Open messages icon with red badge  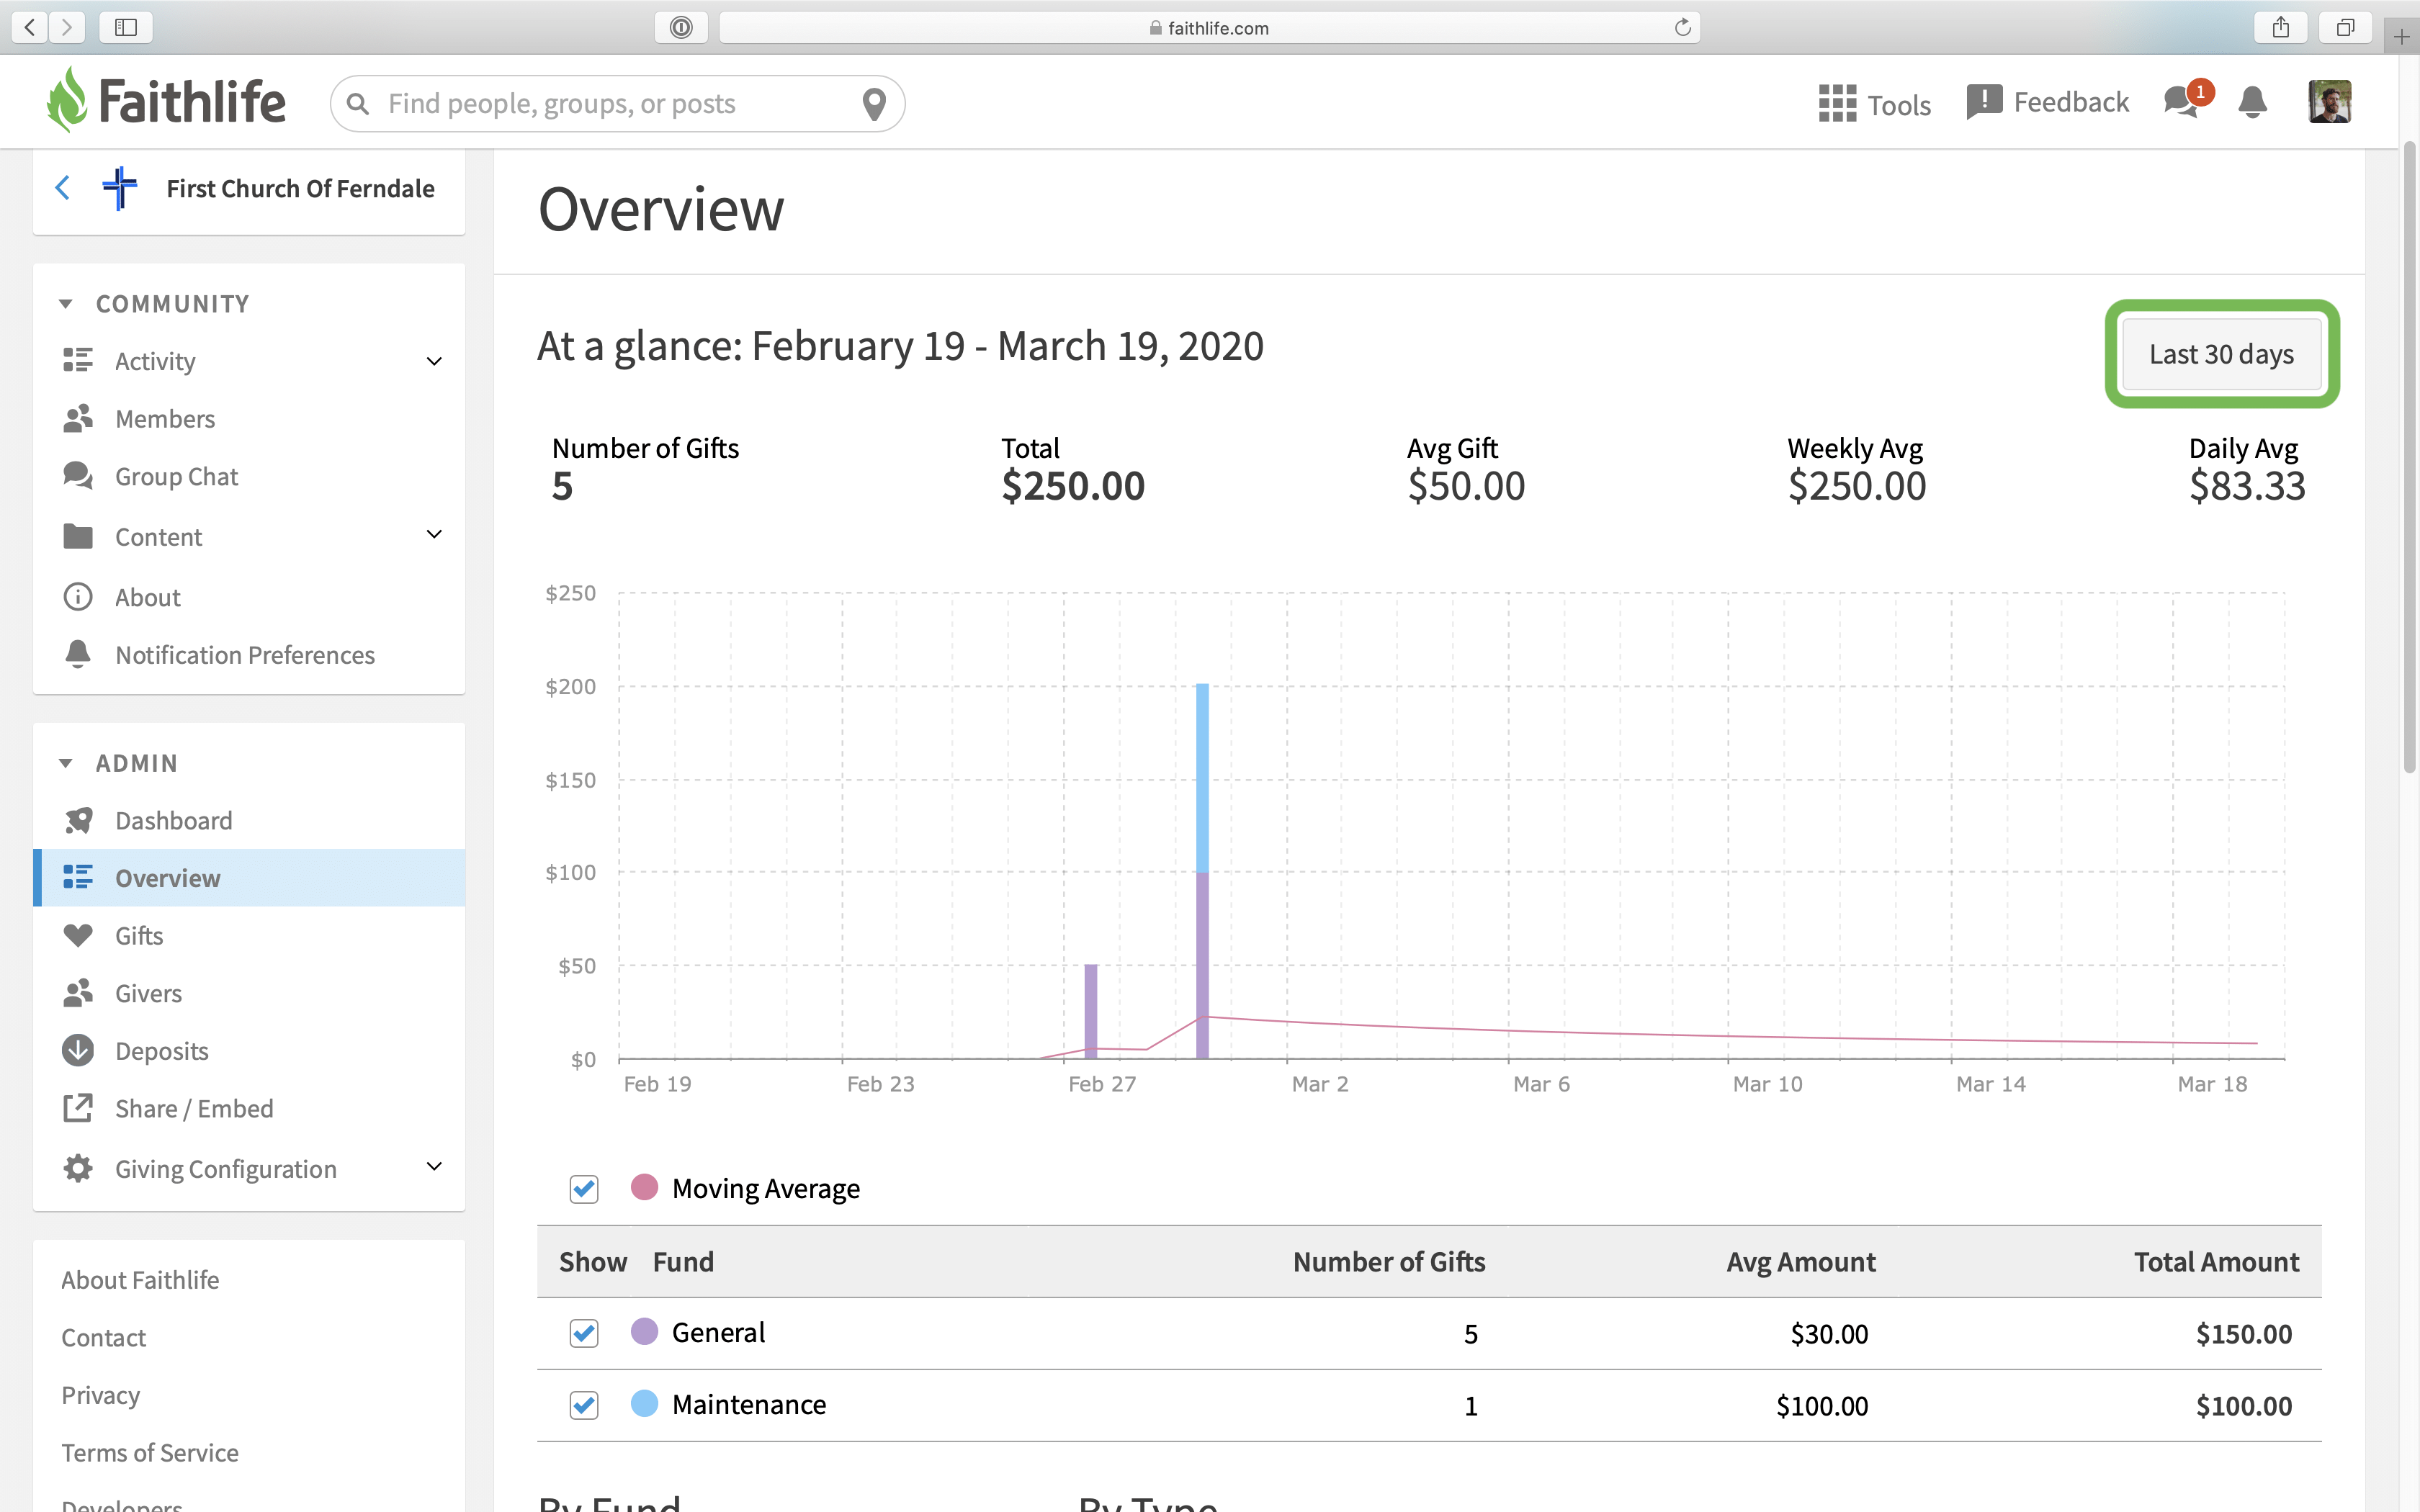click(x=2187, y=101)
